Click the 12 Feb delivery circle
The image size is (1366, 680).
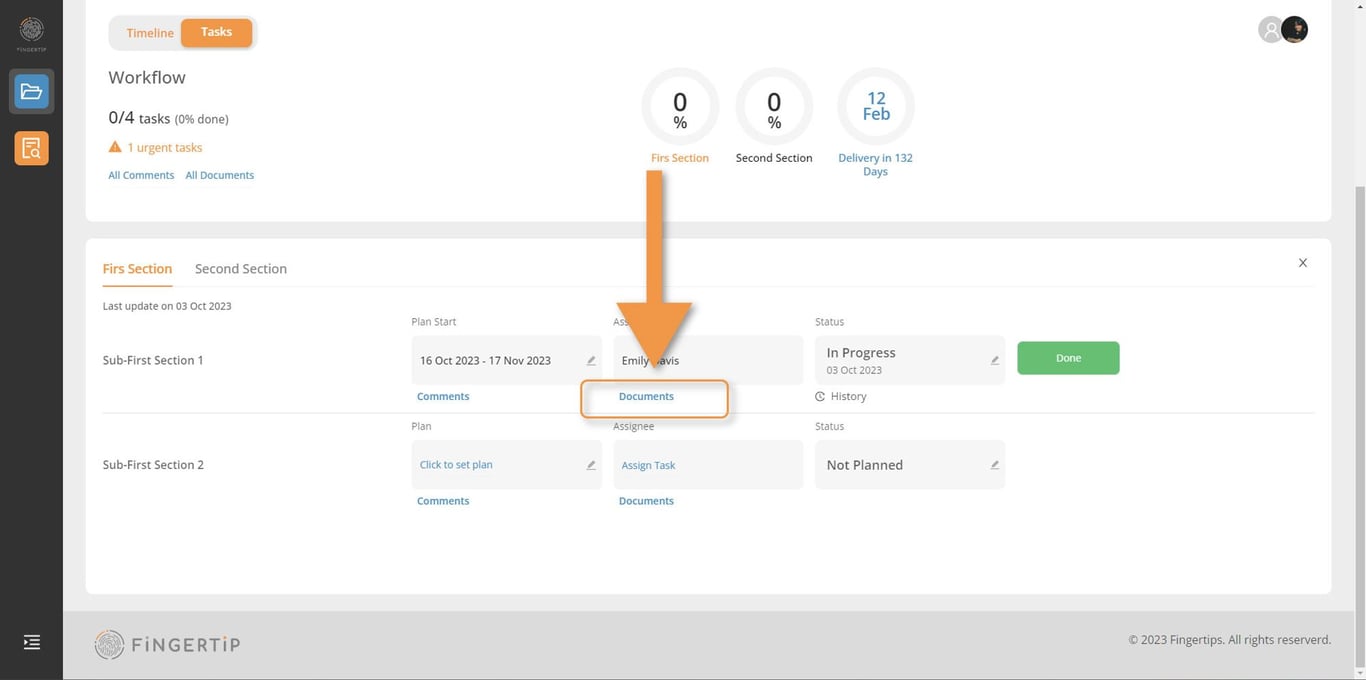(876, 106)
